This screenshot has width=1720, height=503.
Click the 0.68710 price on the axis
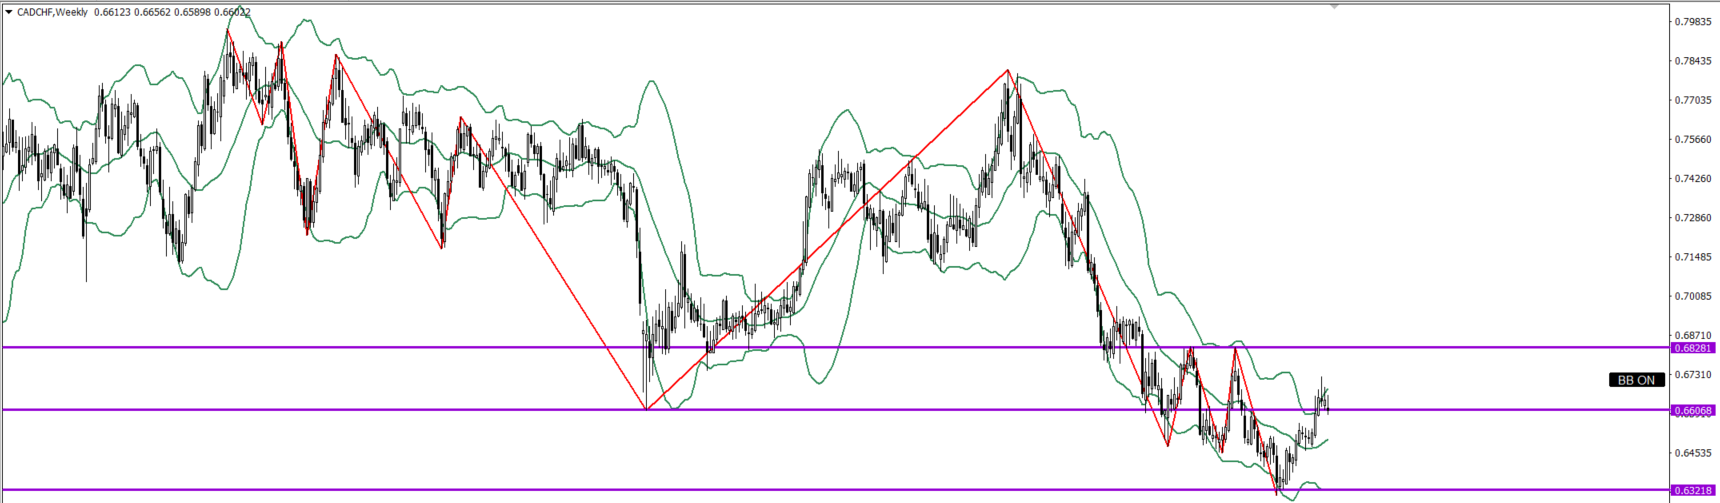1693,335
